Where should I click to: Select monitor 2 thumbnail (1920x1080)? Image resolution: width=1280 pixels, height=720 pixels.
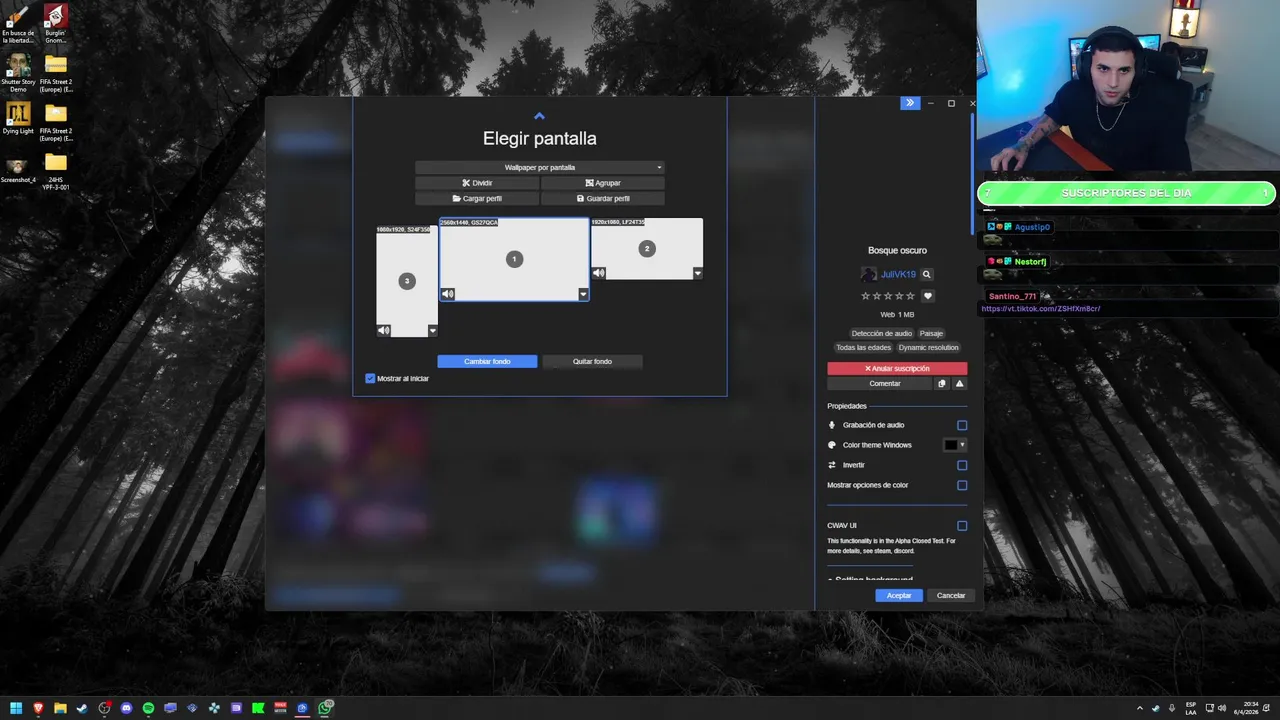pyautogui.click(x=647, y=248)
